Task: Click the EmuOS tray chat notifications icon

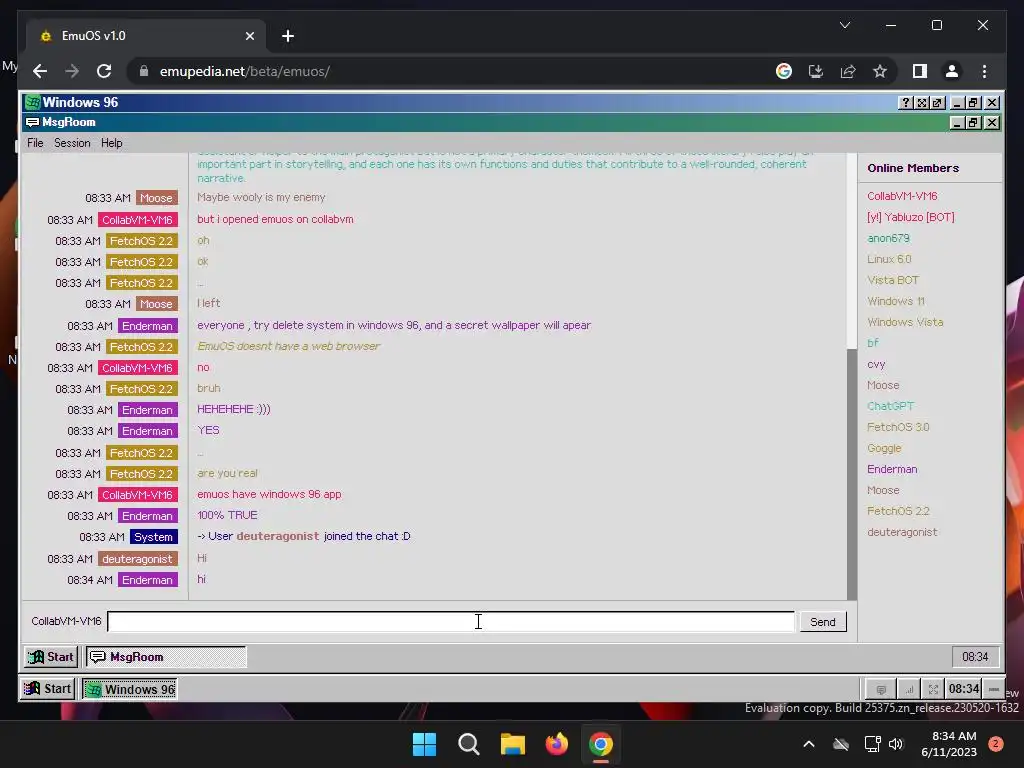Action: [x=881, y=689]
